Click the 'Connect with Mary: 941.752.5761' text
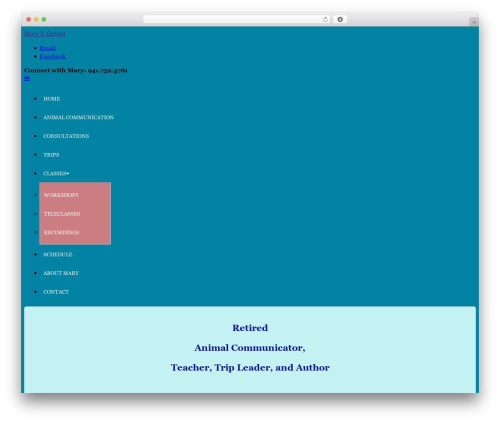The width and height of the screenshot is (500, 423). pos(76,70)
